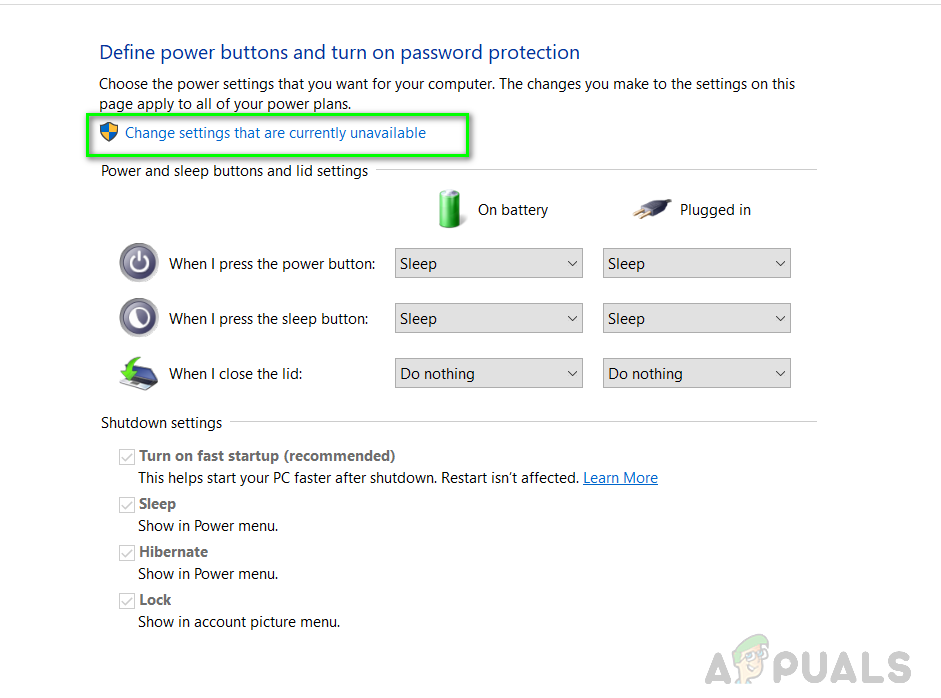Toggle the Sleep power menu checkbox
The width and height of the screenshot is (941, 698).
(127, 504)
